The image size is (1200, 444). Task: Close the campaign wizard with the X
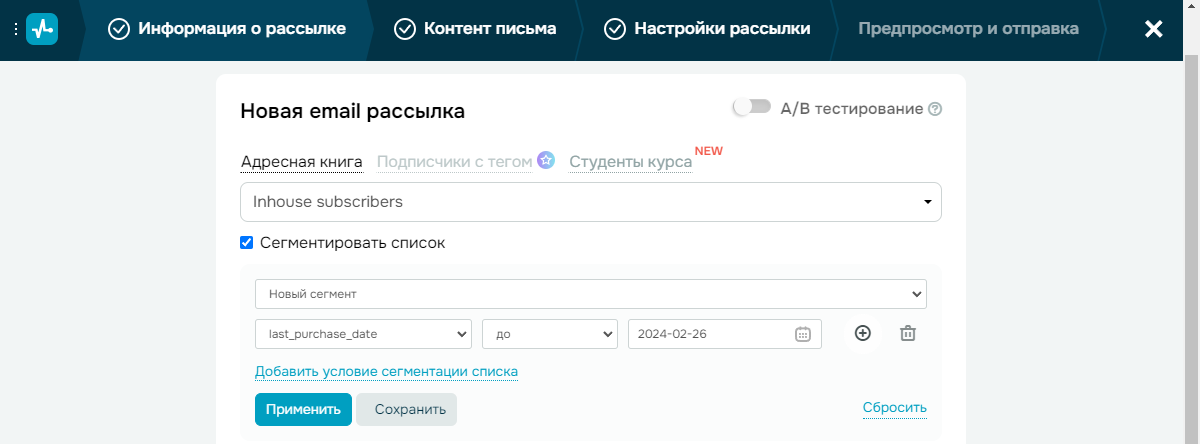1153,29
